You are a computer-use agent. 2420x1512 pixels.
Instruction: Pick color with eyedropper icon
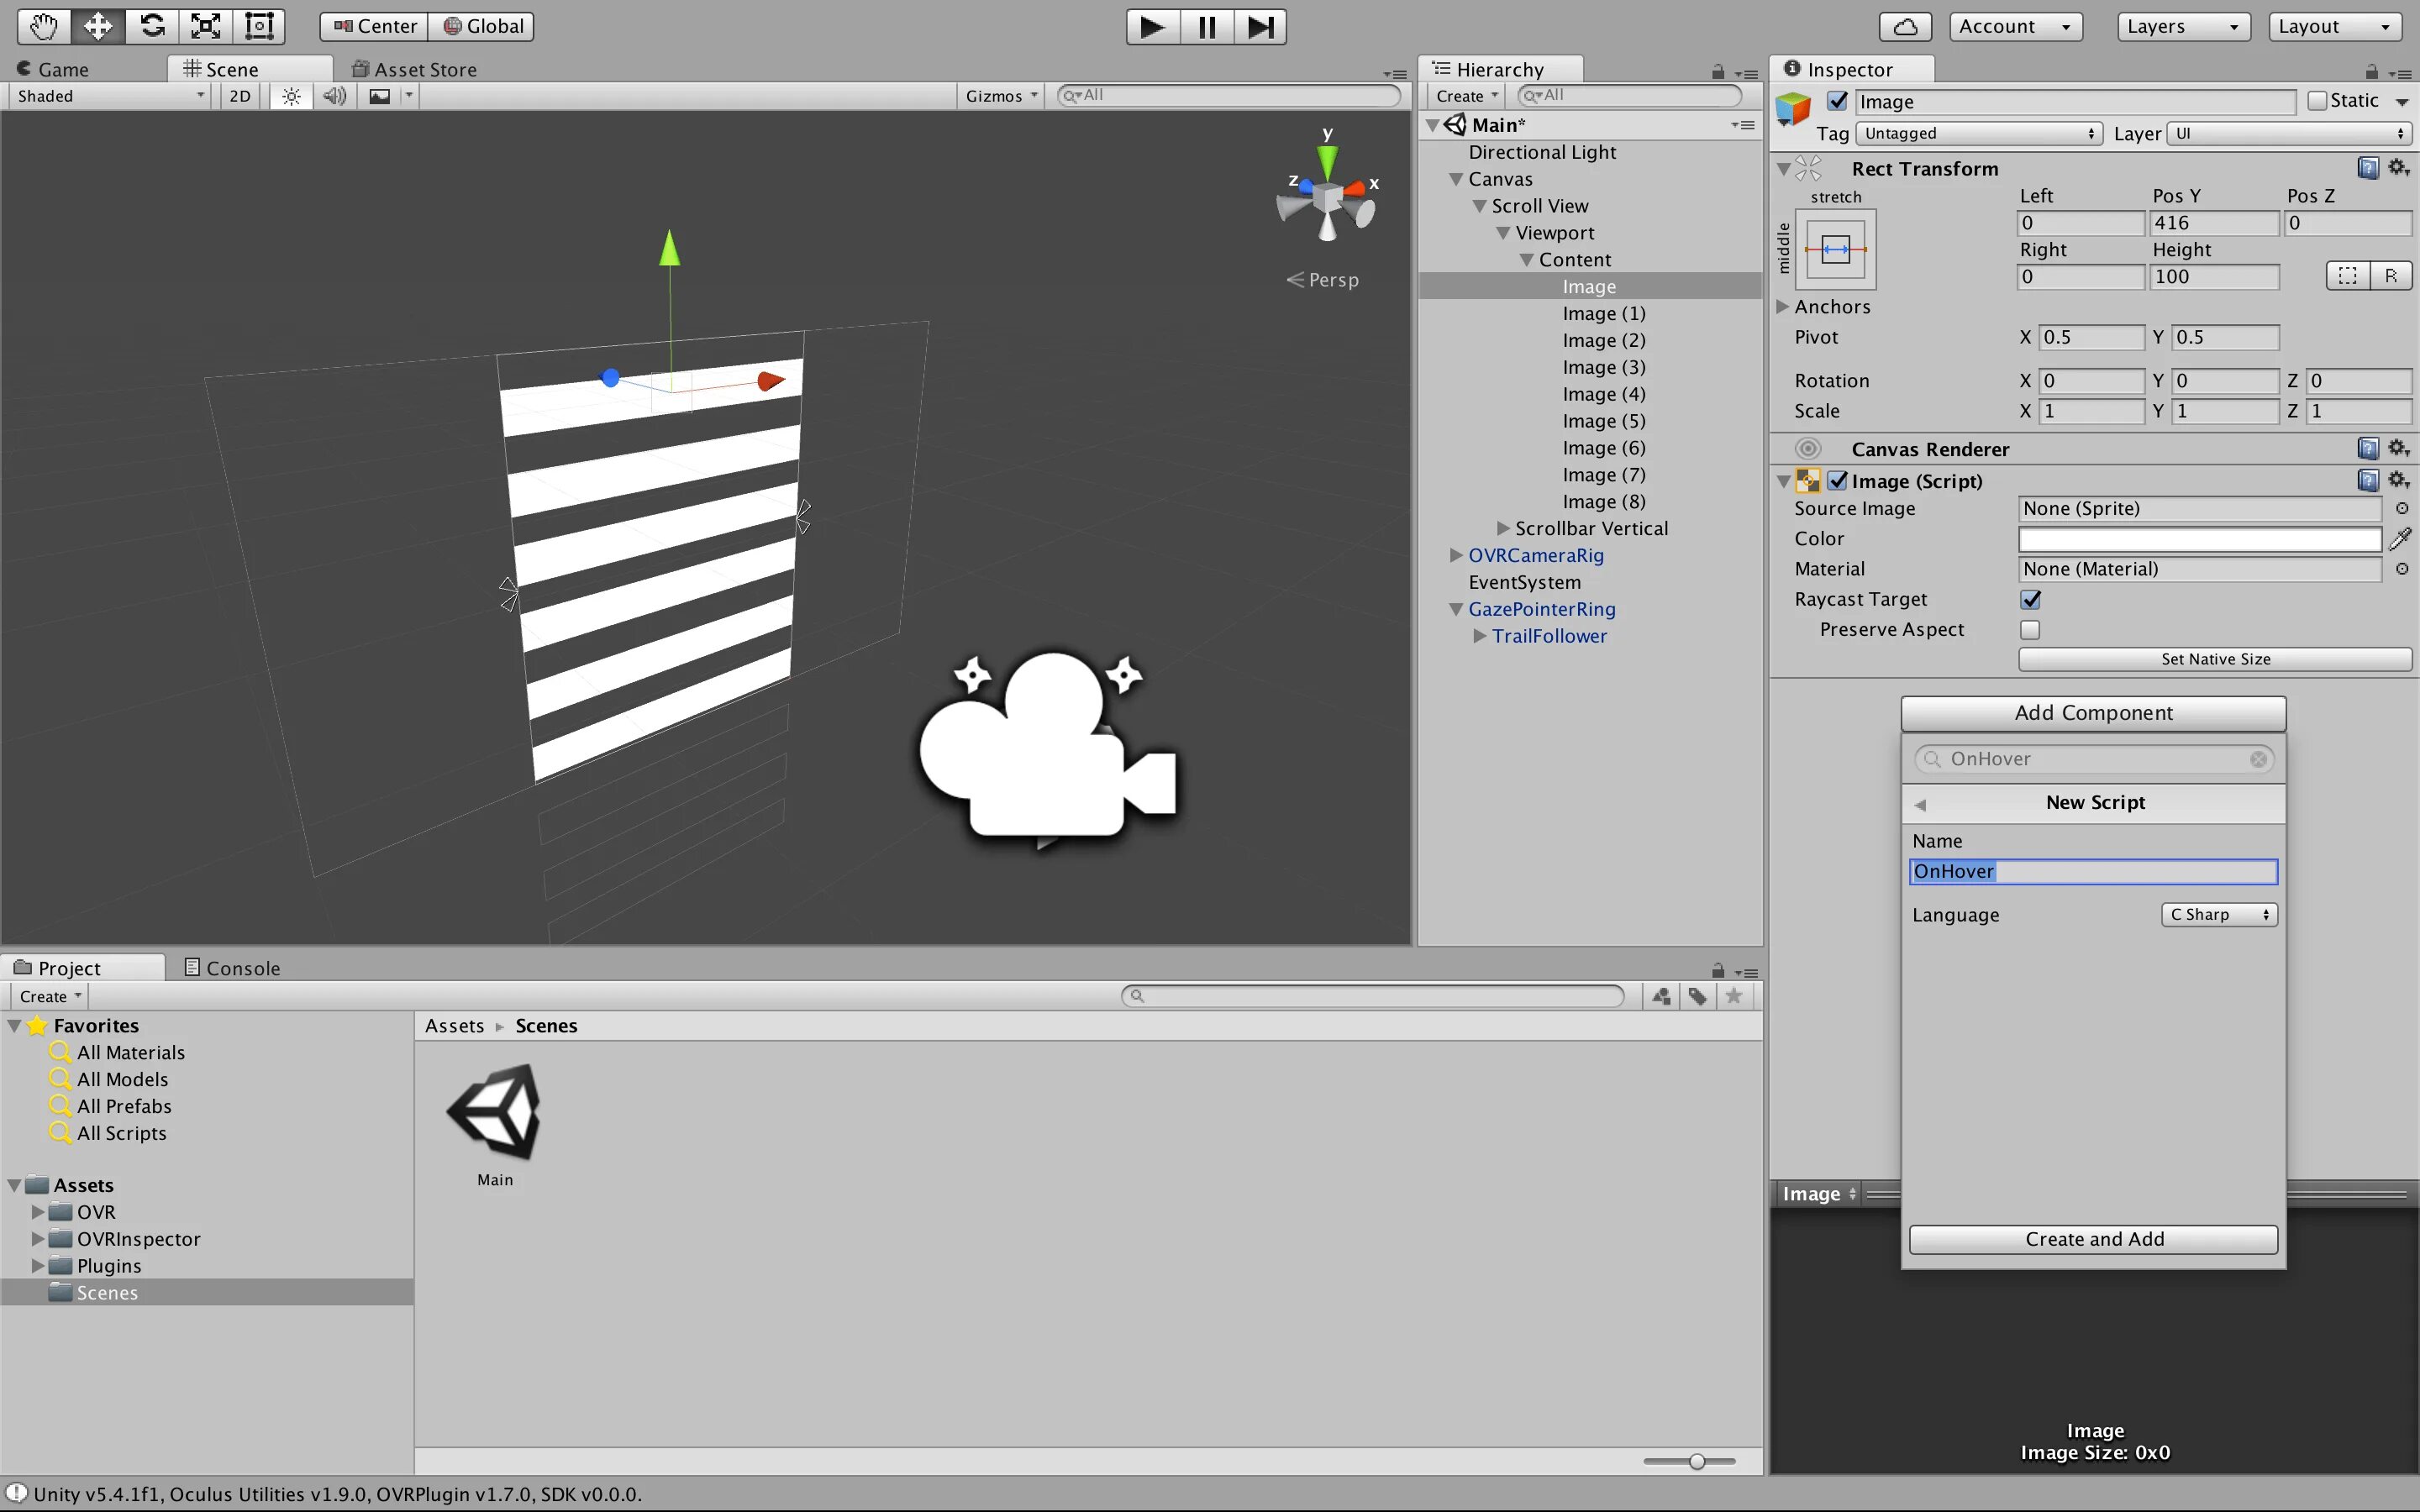click(x=2400, y=539)
